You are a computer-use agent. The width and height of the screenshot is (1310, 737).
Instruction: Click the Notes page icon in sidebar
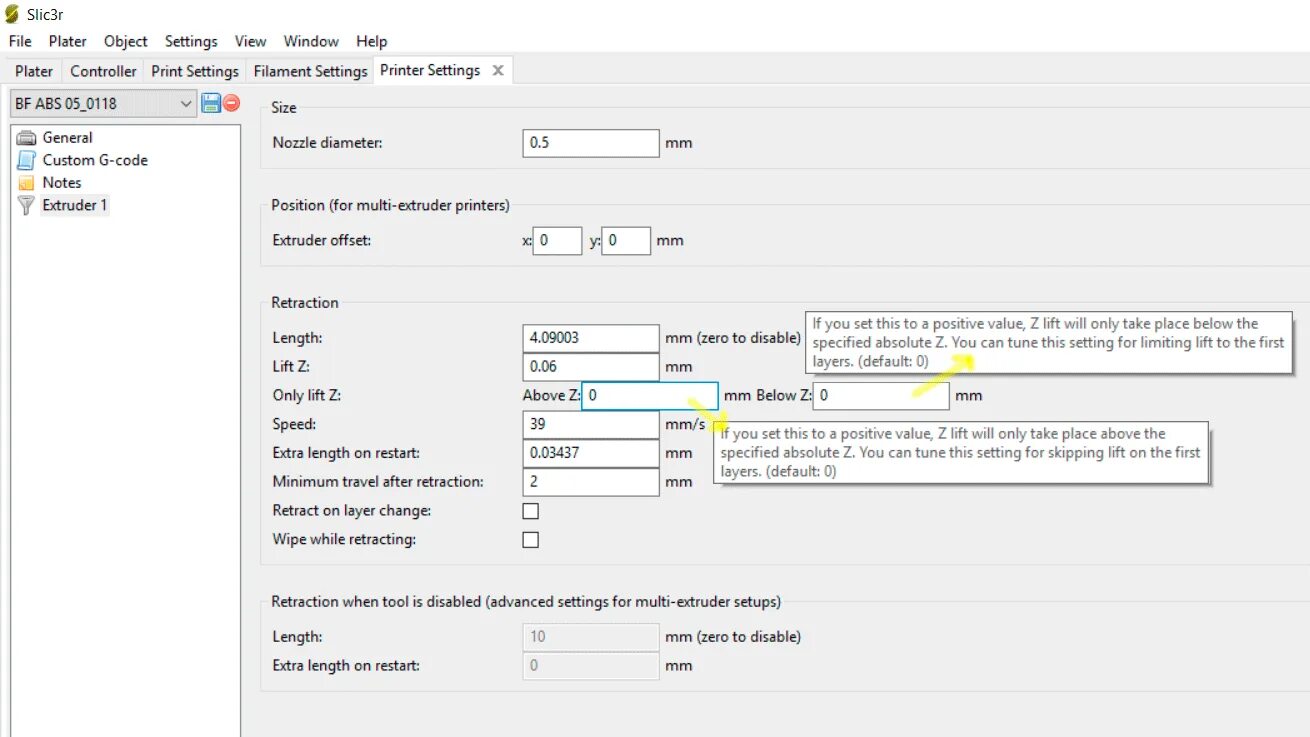coord(26,183)
